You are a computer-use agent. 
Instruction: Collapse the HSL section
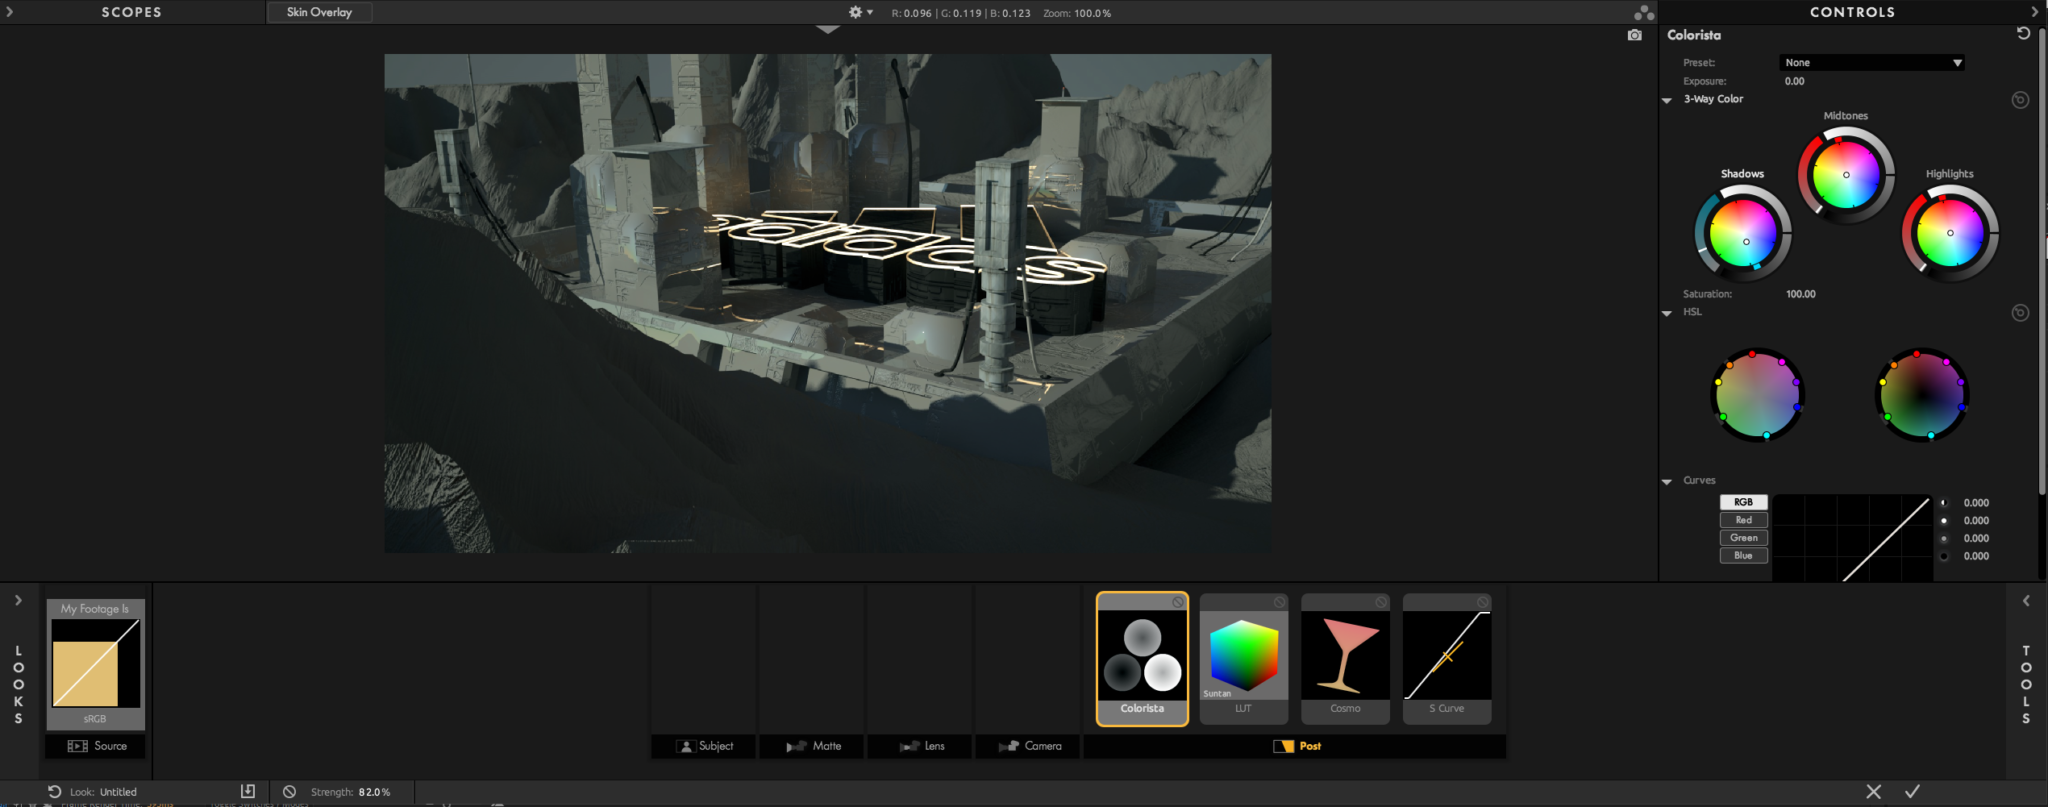click(1667, 313)
